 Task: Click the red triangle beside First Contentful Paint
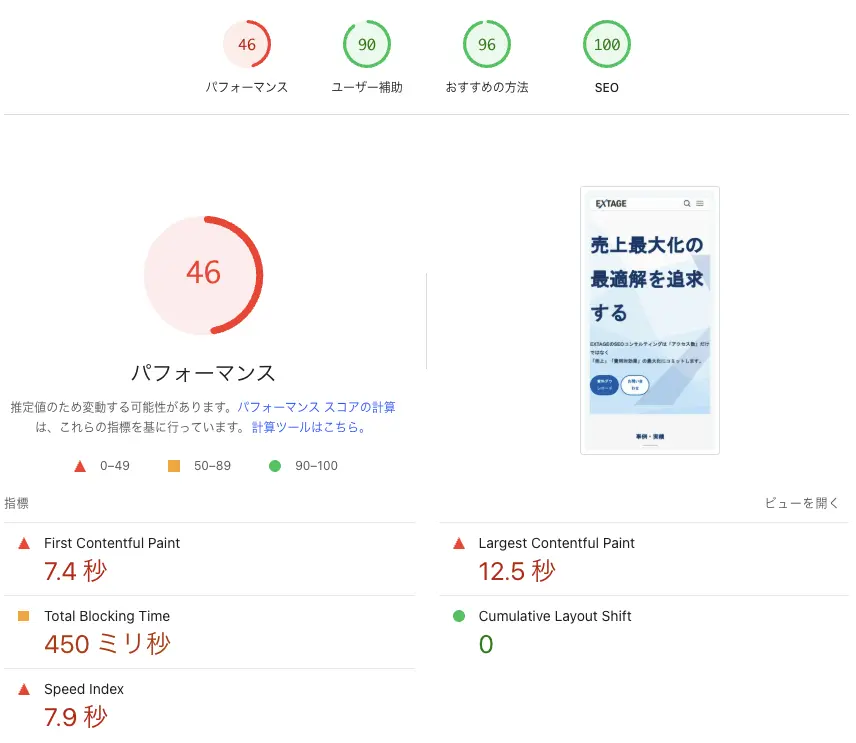(x=23, y=543)
